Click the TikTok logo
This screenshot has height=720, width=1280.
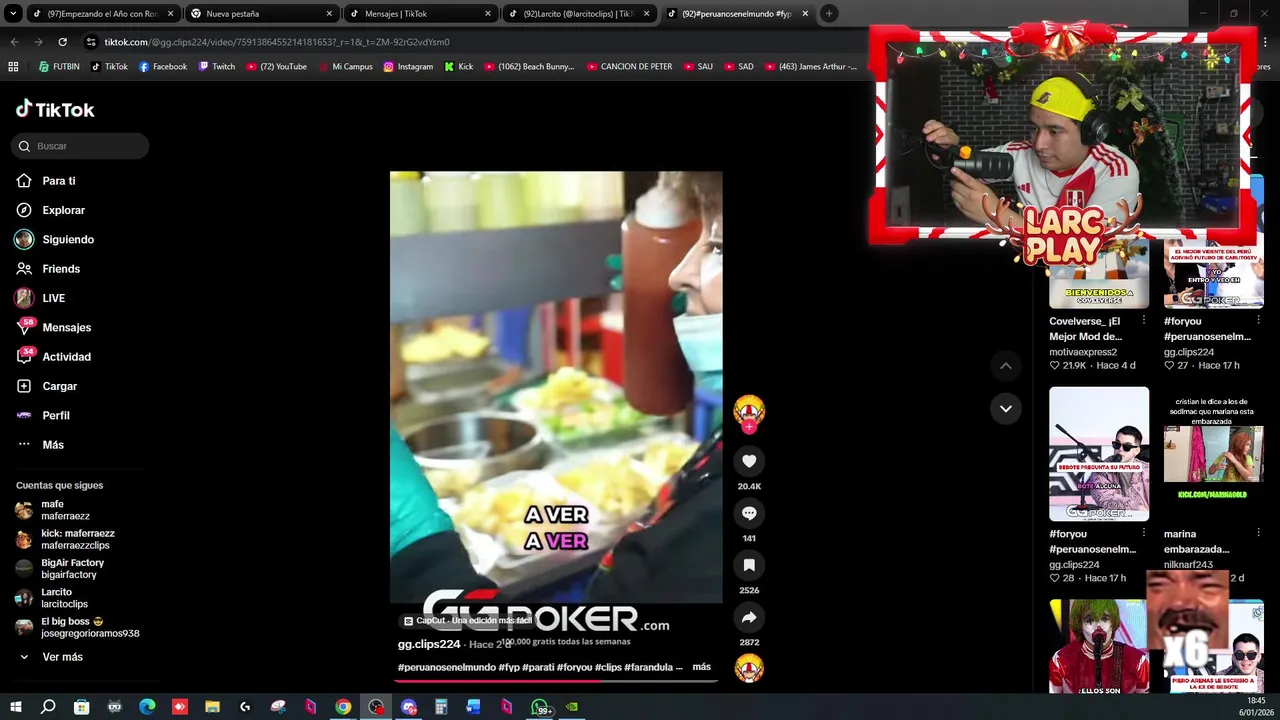coord(55,109)
